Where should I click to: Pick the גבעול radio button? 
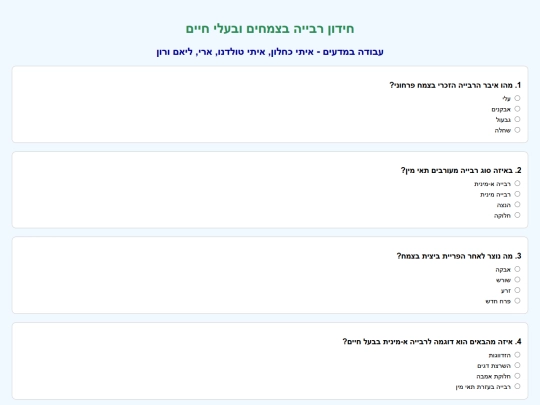tap(517, 119)
